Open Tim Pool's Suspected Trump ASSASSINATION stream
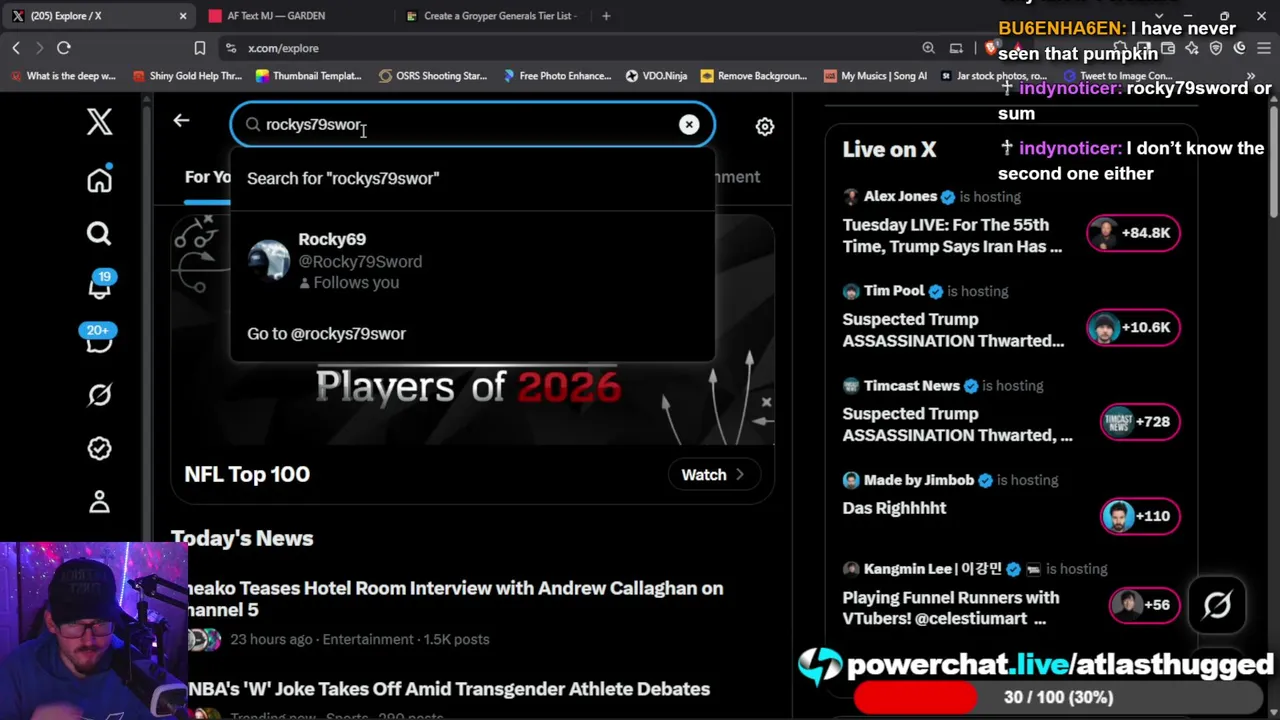This screenshot has width=1280, height=720. pos(953,330)
